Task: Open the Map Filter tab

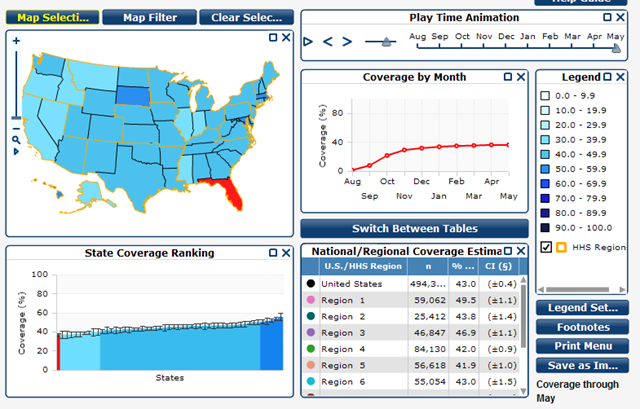Action: pyautogui.click(x=150, y=18)
